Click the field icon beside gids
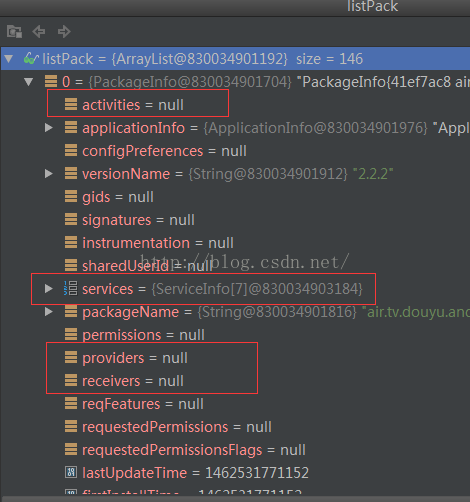 71,196
